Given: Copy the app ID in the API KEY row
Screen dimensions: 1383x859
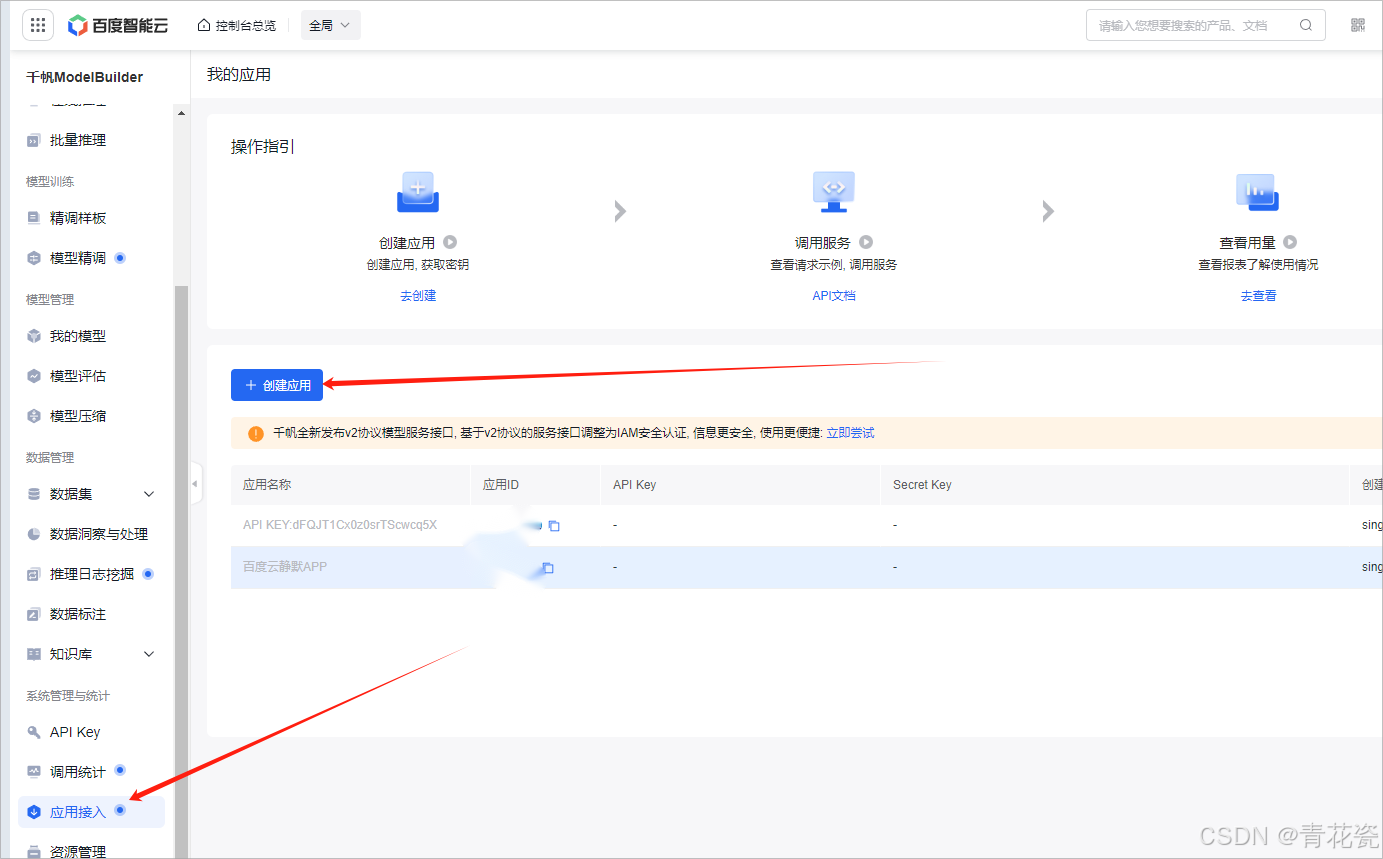Looking at the screenshot, I should [554, 526].
